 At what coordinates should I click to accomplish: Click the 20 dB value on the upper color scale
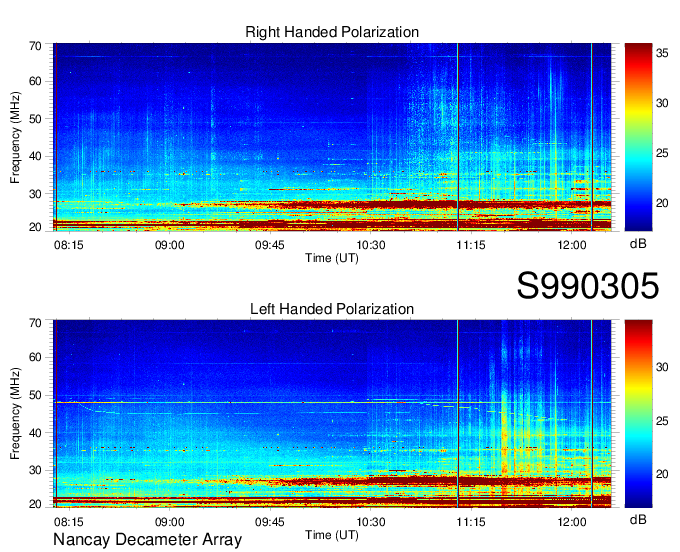(x=662, y=203)
